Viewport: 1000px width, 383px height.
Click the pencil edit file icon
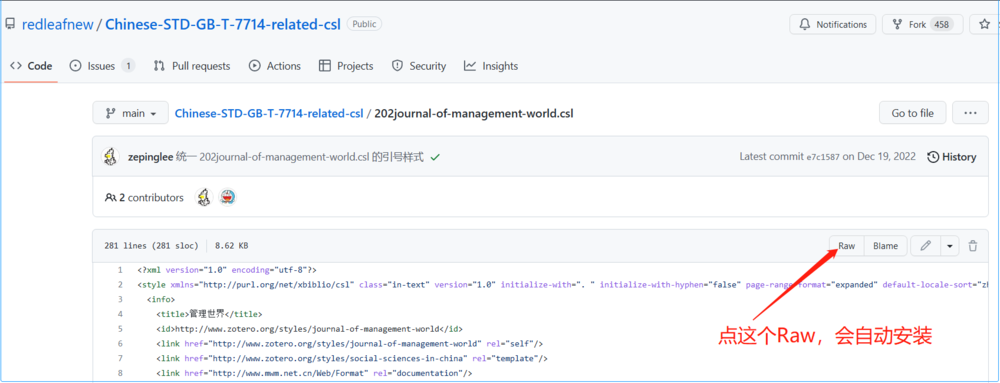click(x=926, y=246)
